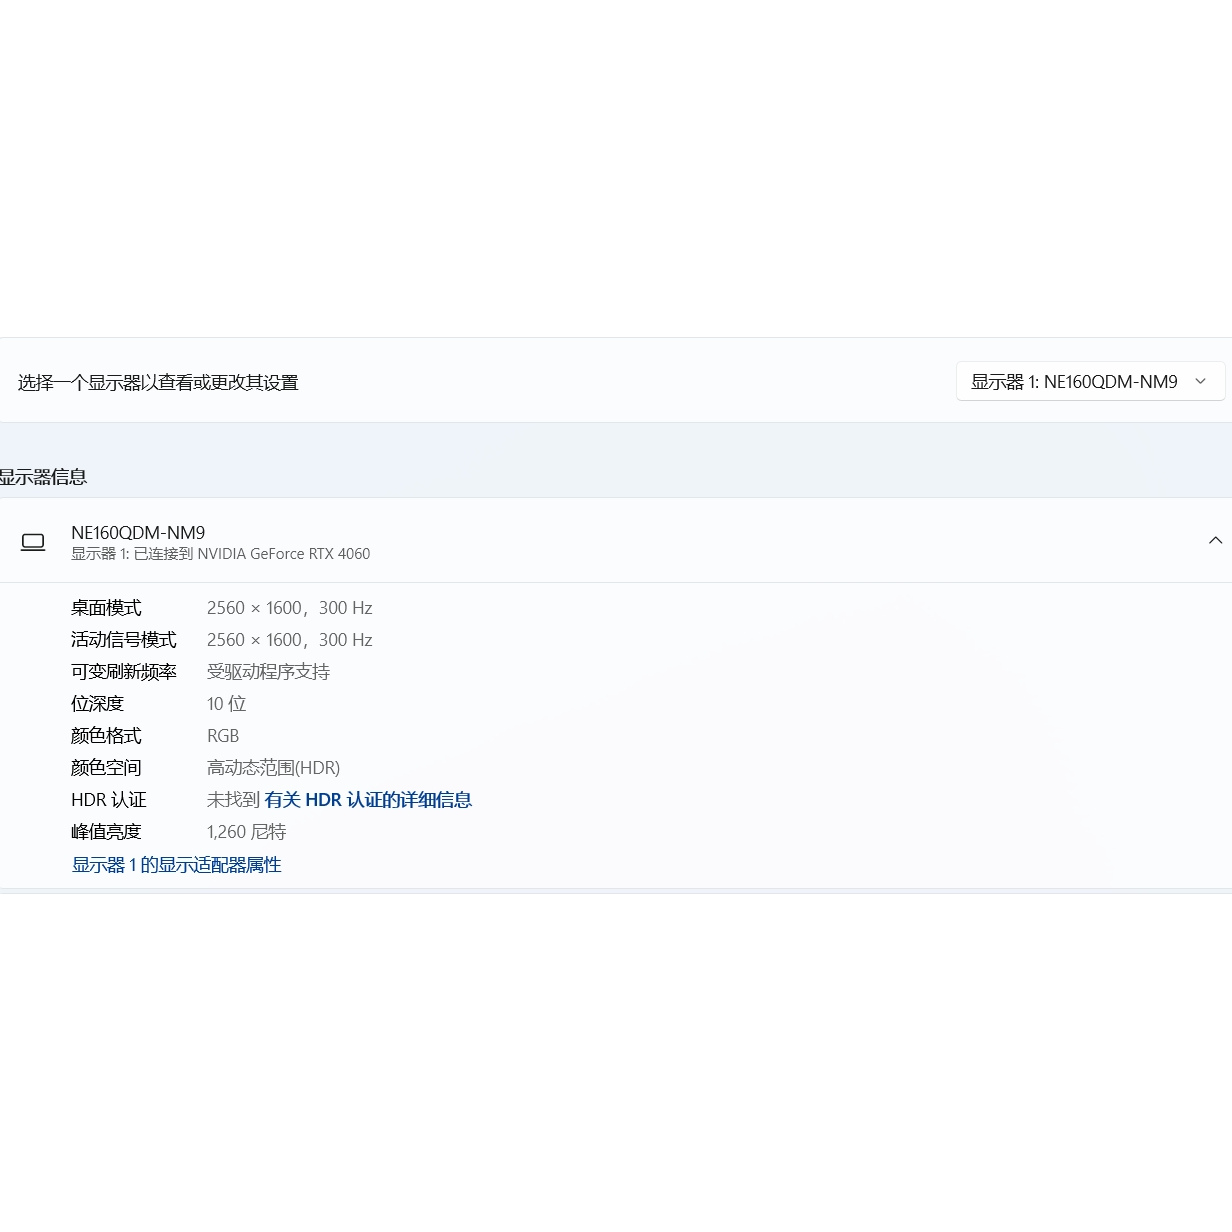Click the laptop display icon
Image resolution: width=1232 pixels, height=1232 pixels.
point(33,542)
